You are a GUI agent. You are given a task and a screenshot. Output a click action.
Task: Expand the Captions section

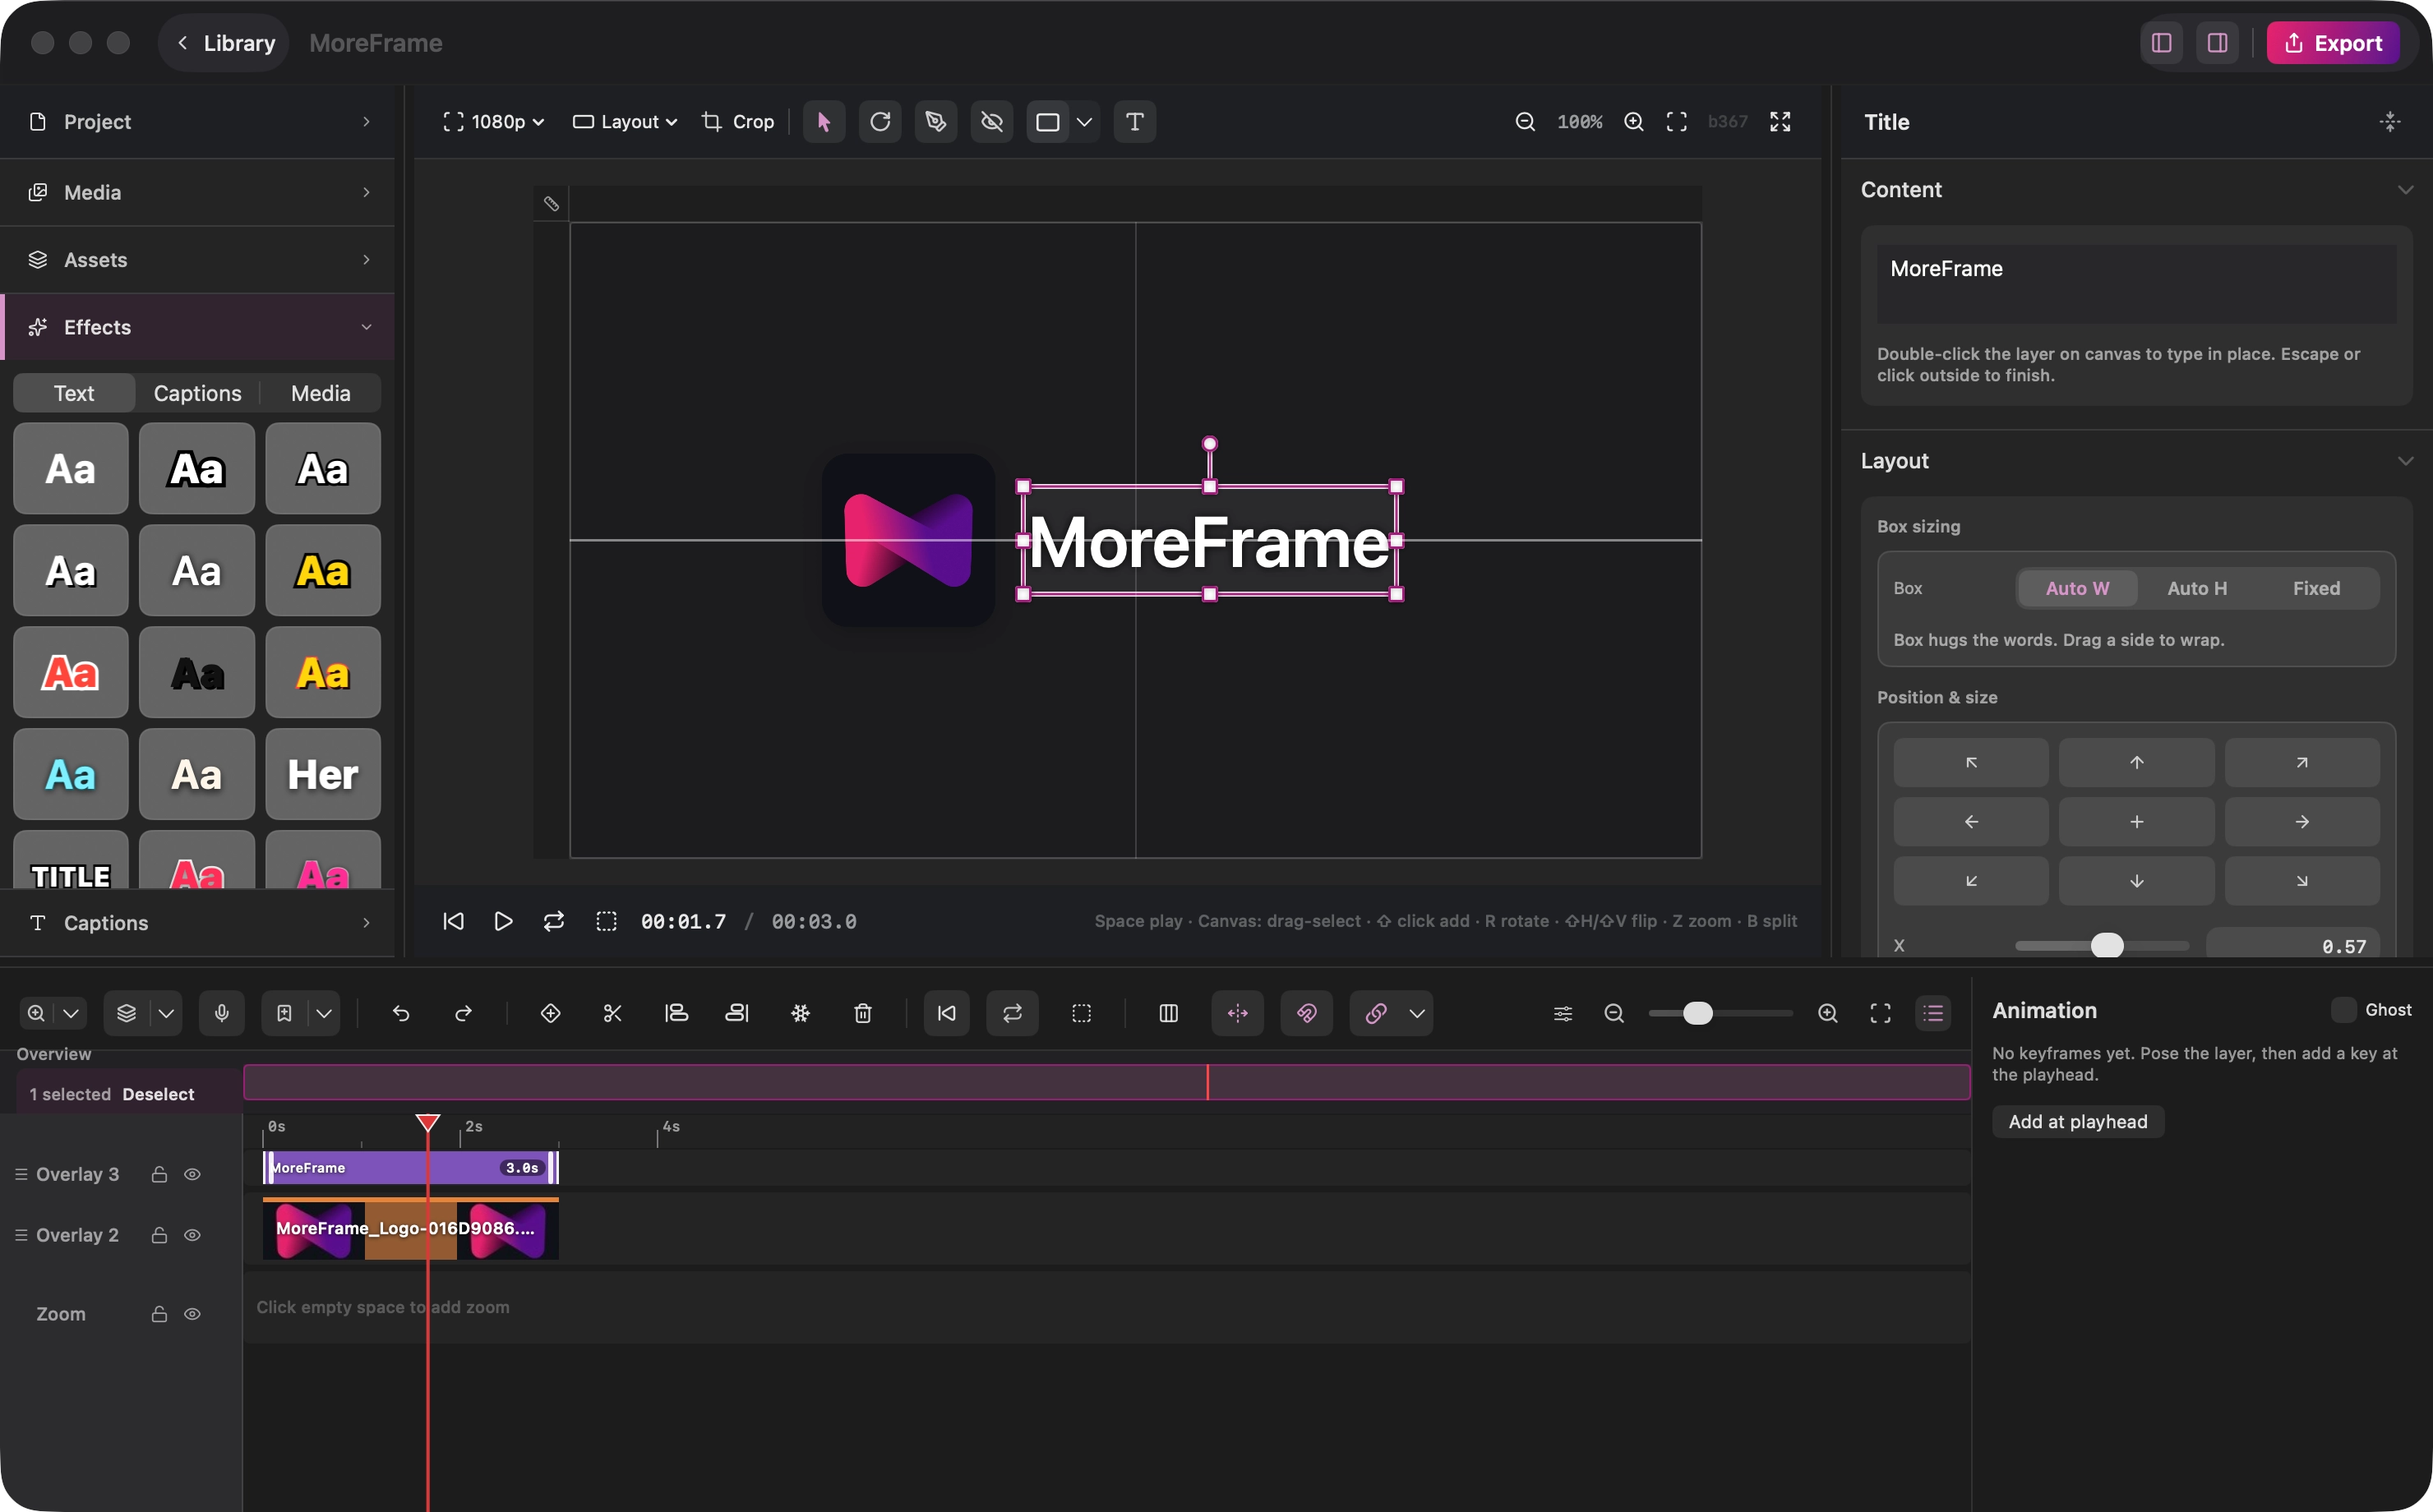point(198,923)
